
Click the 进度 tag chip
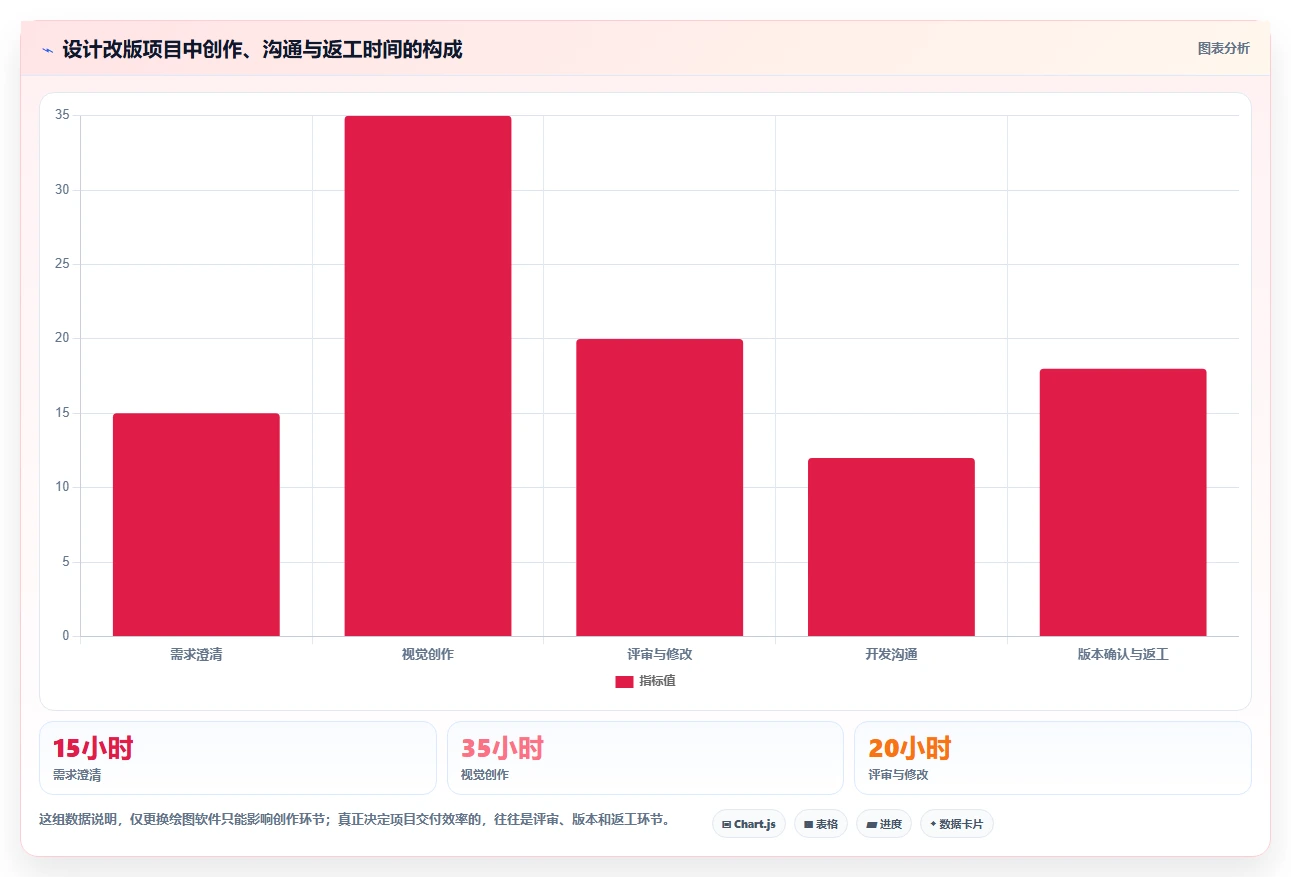(884, 824)
